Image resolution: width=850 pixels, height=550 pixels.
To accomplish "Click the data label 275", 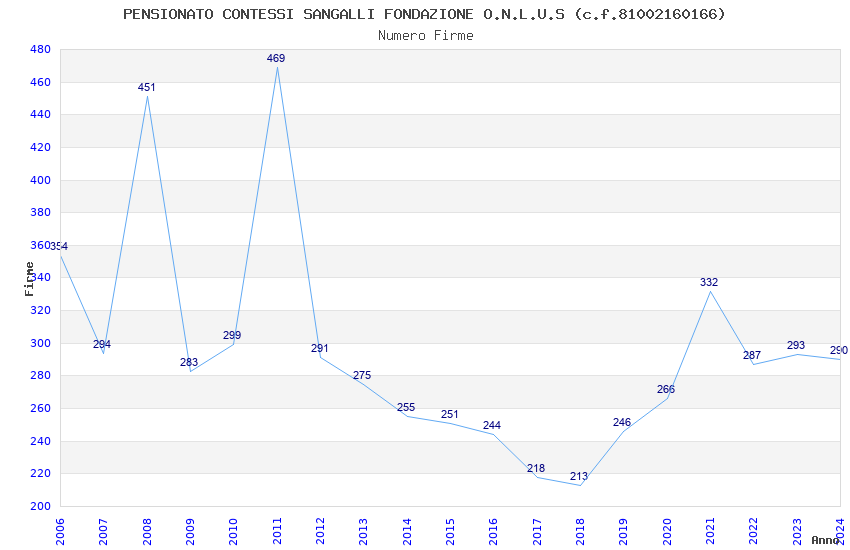I will click(362, 375).
